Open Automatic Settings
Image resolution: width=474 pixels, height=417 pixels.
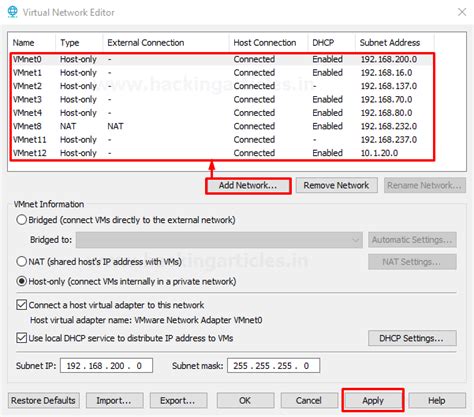pyautogui.click(x=412, y=240)
